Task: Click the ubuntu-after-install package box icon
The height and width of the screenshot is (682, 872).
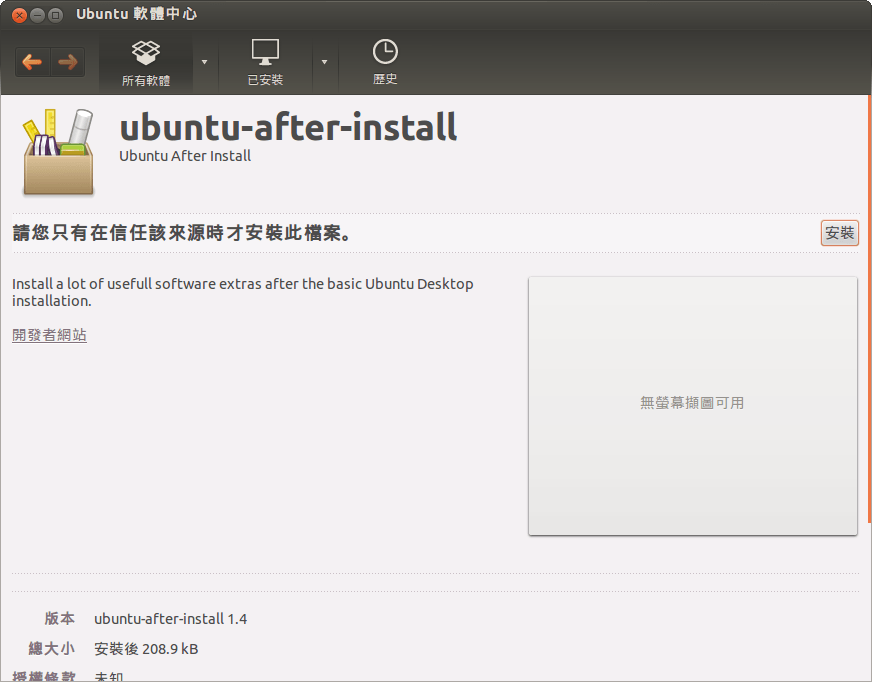Action: click(58, 152)
